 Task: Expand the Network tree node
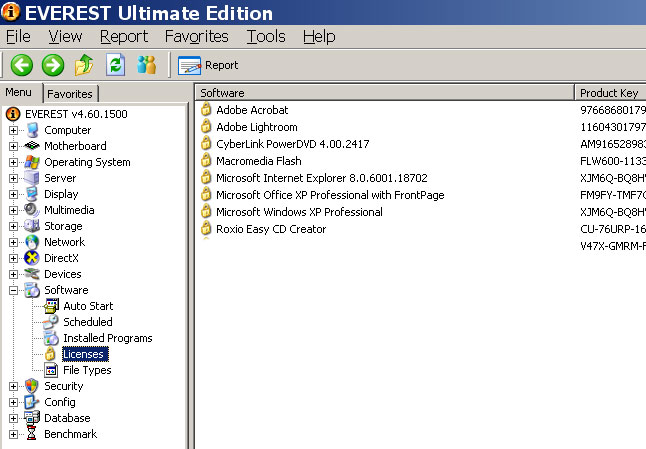(x=13, y=242)
